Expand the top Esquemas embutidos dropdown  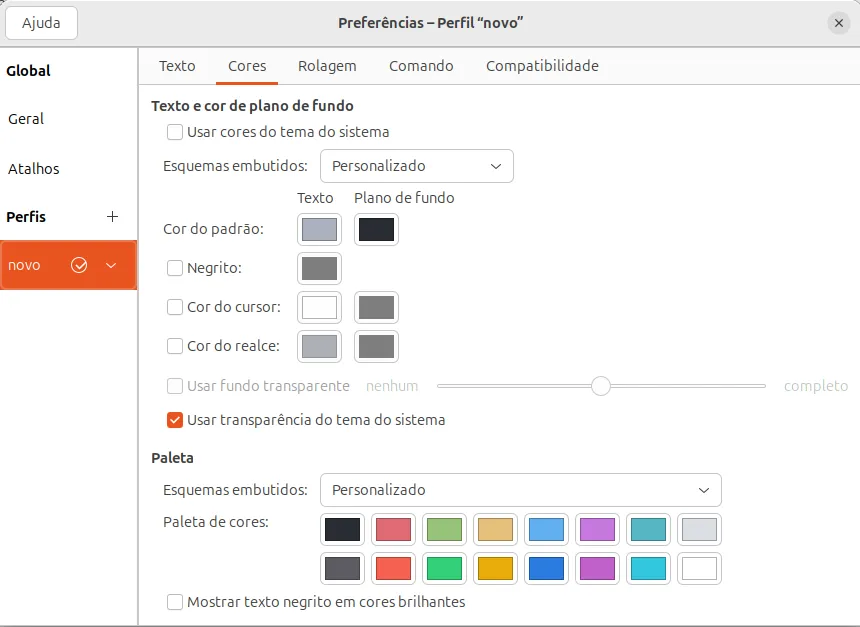coord(416,166)
